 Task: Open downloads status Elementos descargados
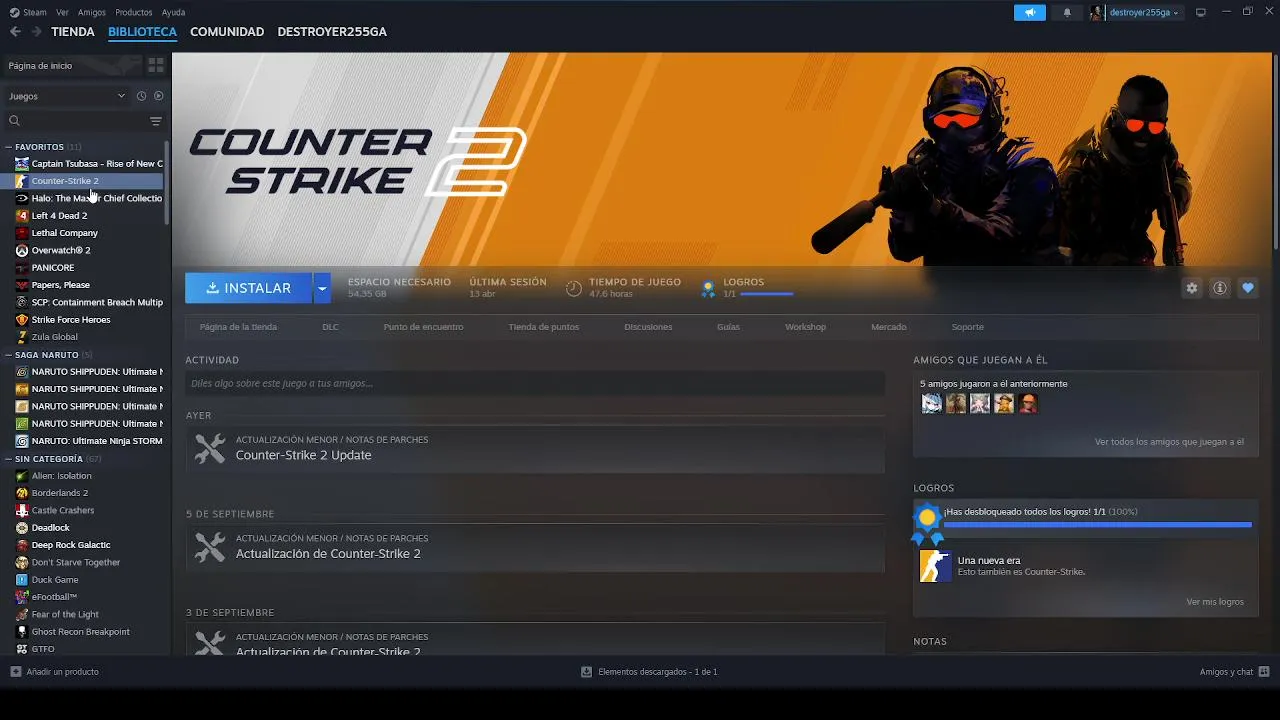[x=649, y=672]
